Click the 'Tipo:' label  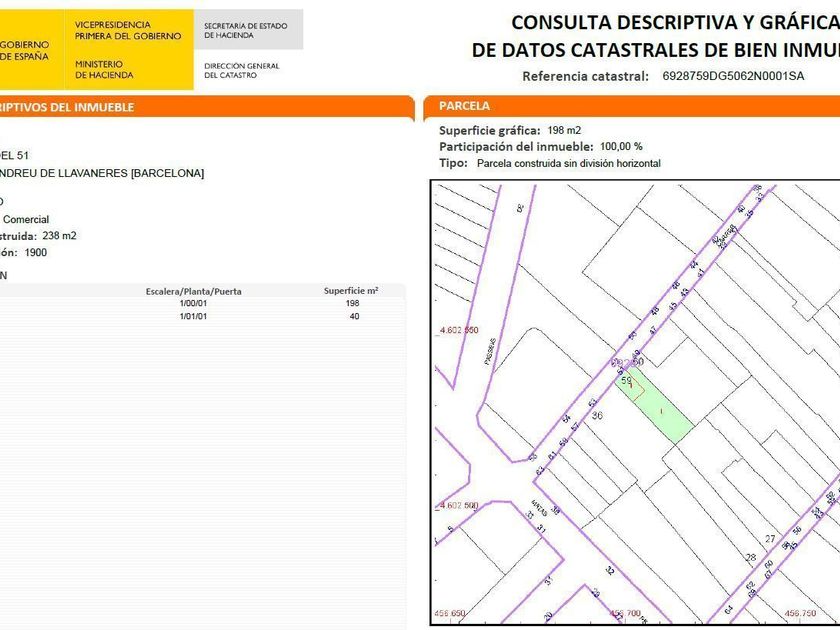[x=453, y=163]
